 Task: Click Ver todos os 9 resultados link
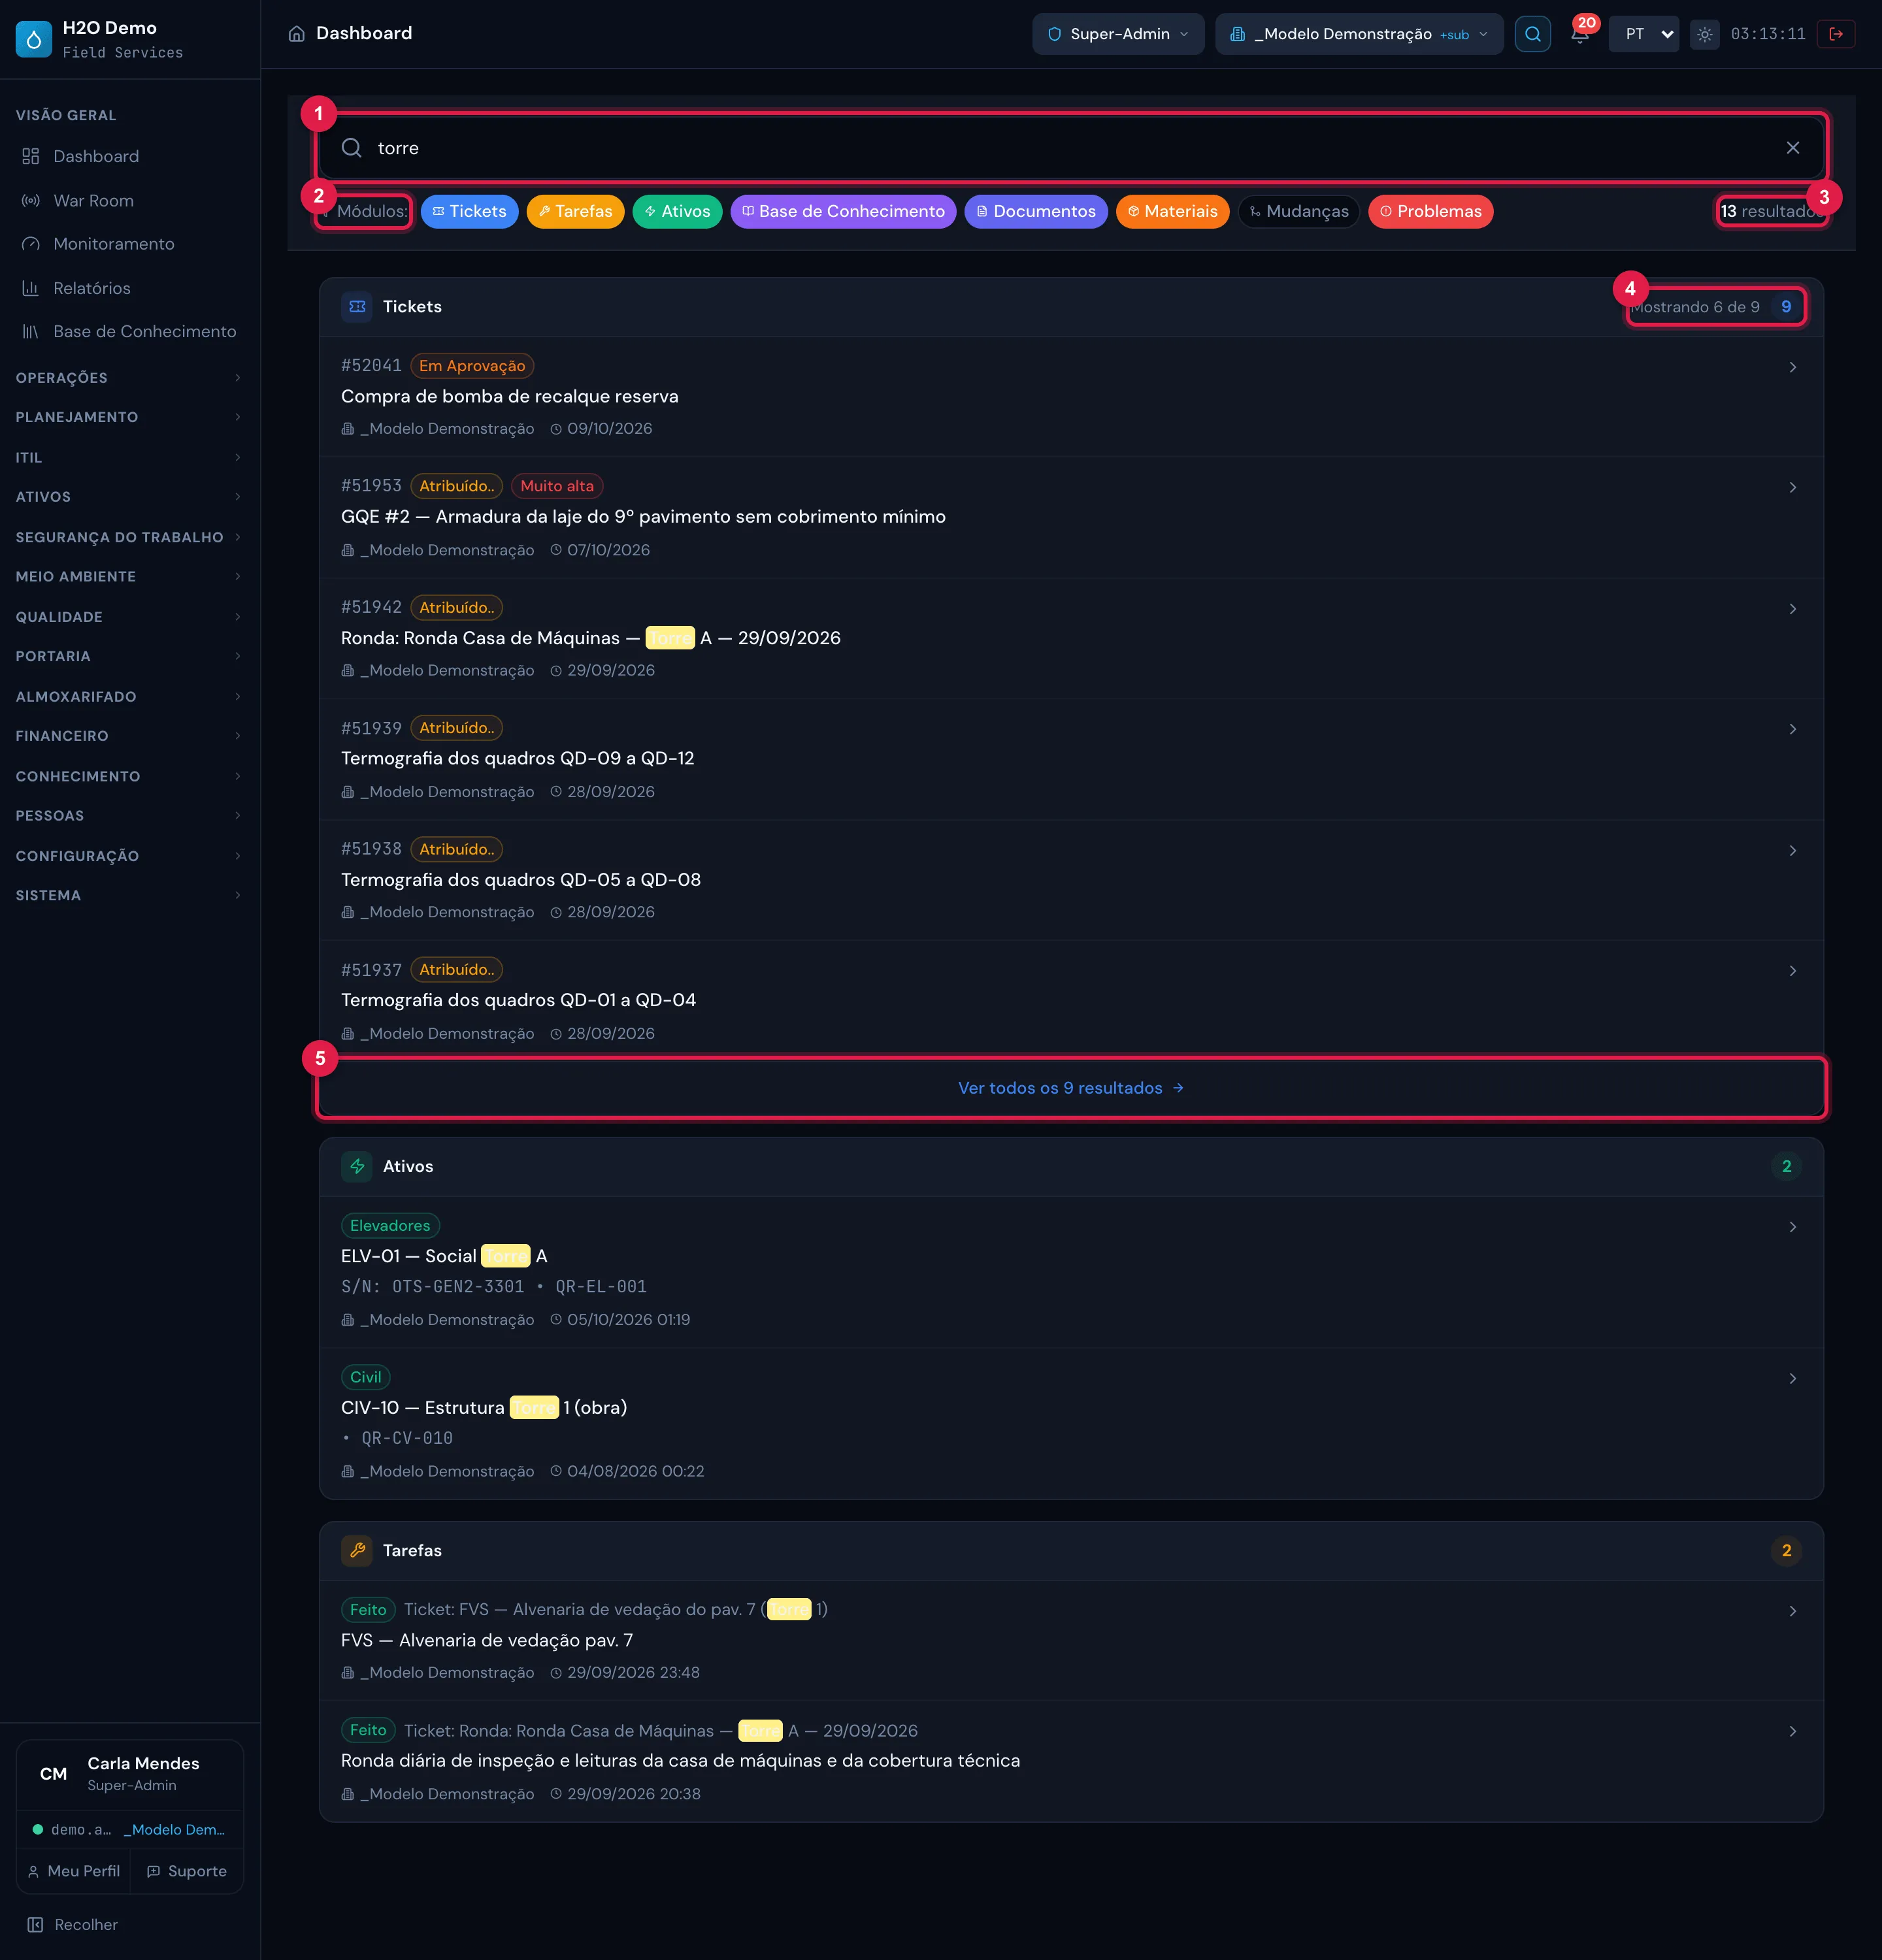click(1071, 1088)
